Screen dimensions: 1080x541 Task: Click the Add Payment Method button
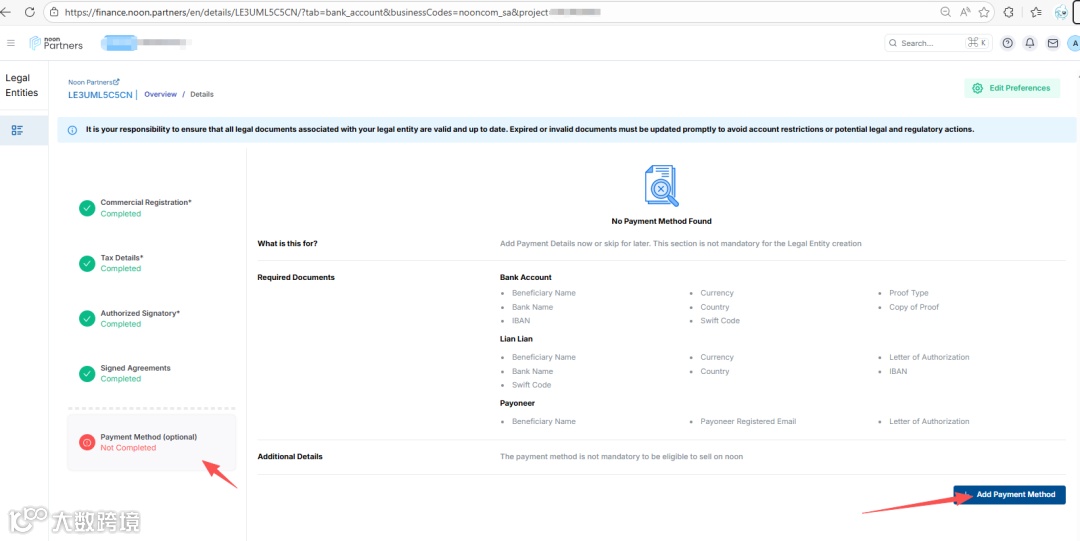[x=1009, y=495]
